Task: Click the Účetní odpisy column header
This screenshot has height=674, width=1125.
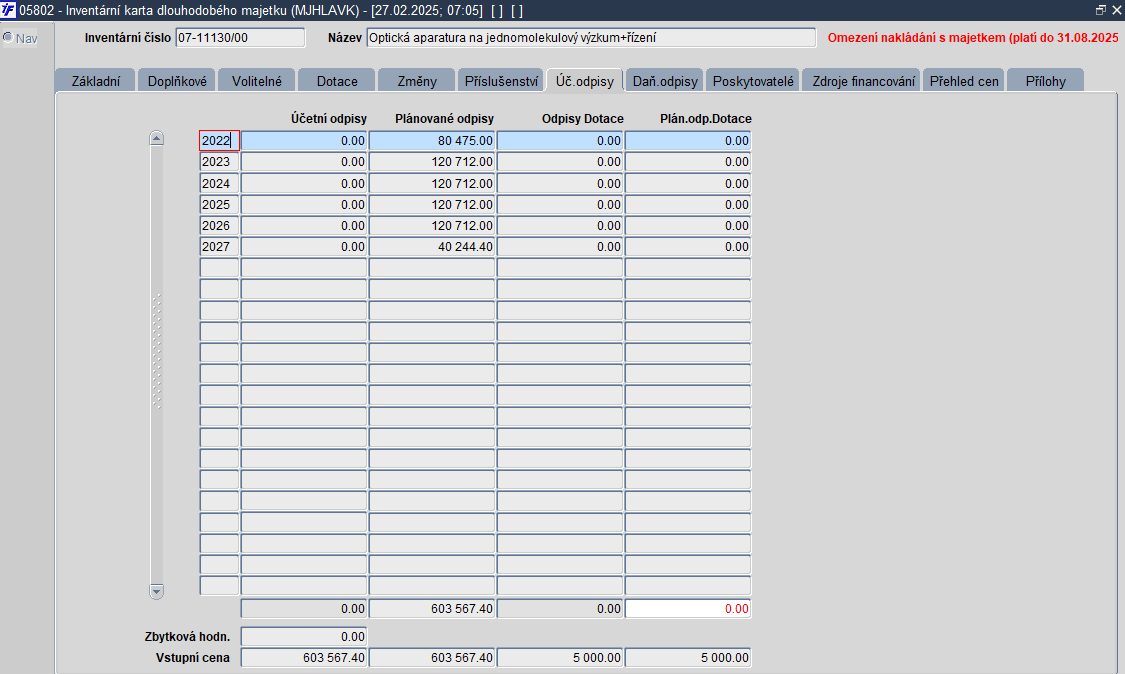Action: (329, 118)
